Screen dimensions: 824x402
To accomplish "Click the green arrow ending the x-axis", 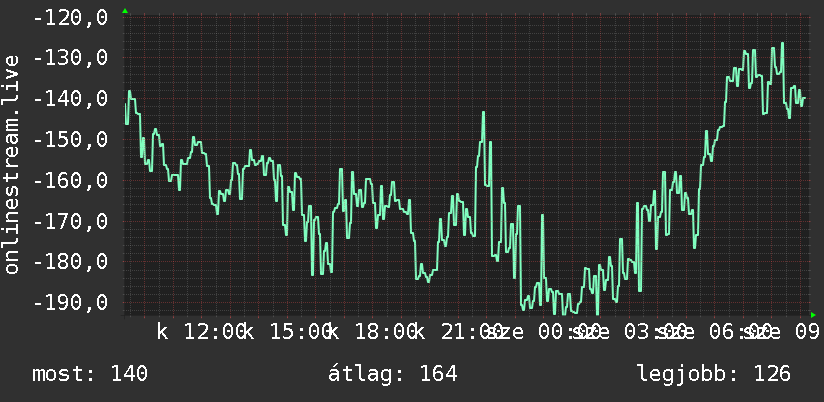I will click(x=813, y=315).
